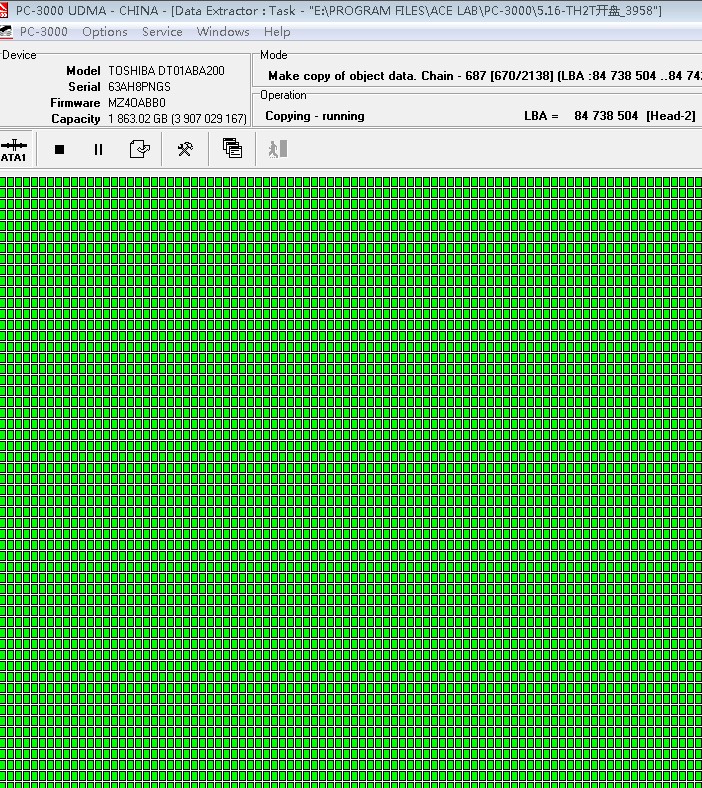Click the ATA1 port icon
This screenshot has width=702, height=788.
pos(13,150)
